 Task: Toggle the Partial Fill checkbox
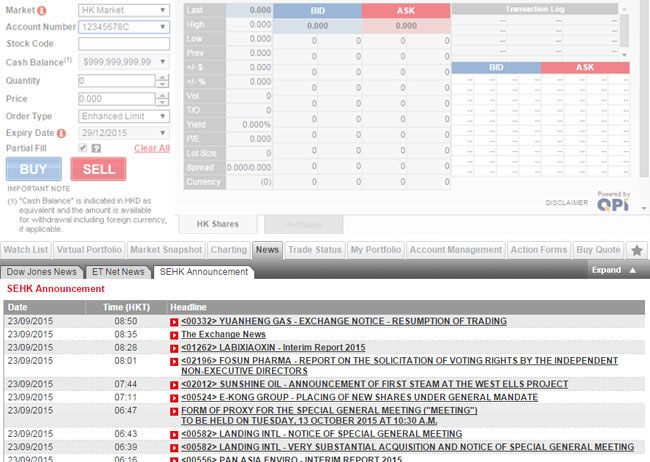pos(83,148)
